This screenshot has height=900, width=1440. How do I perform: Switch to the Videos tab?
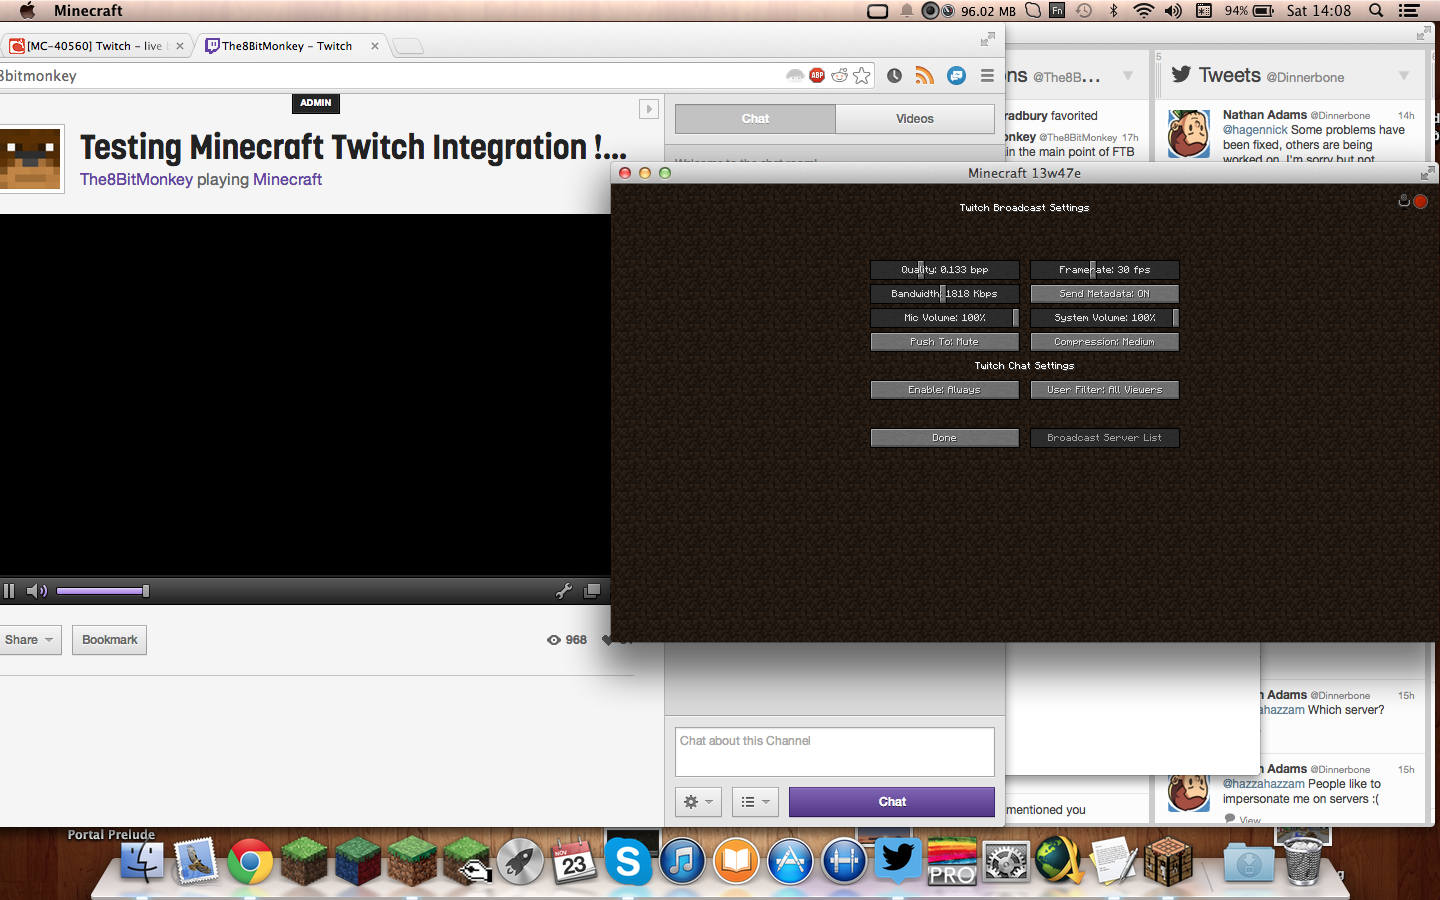click(915, 119)
